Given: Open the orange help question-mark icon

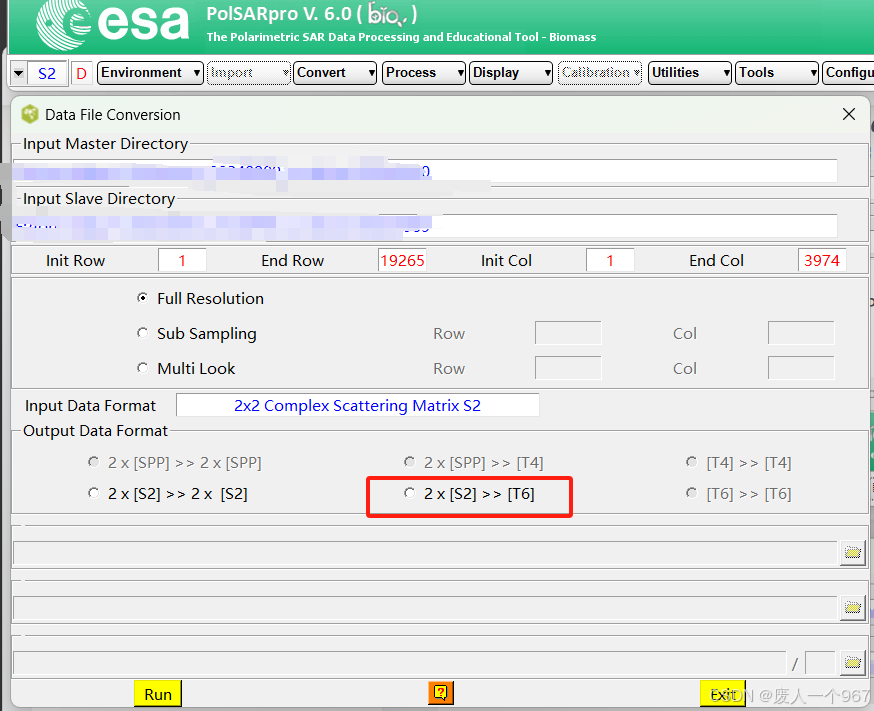Looking at the screenshot, I should tap(440, 693).
